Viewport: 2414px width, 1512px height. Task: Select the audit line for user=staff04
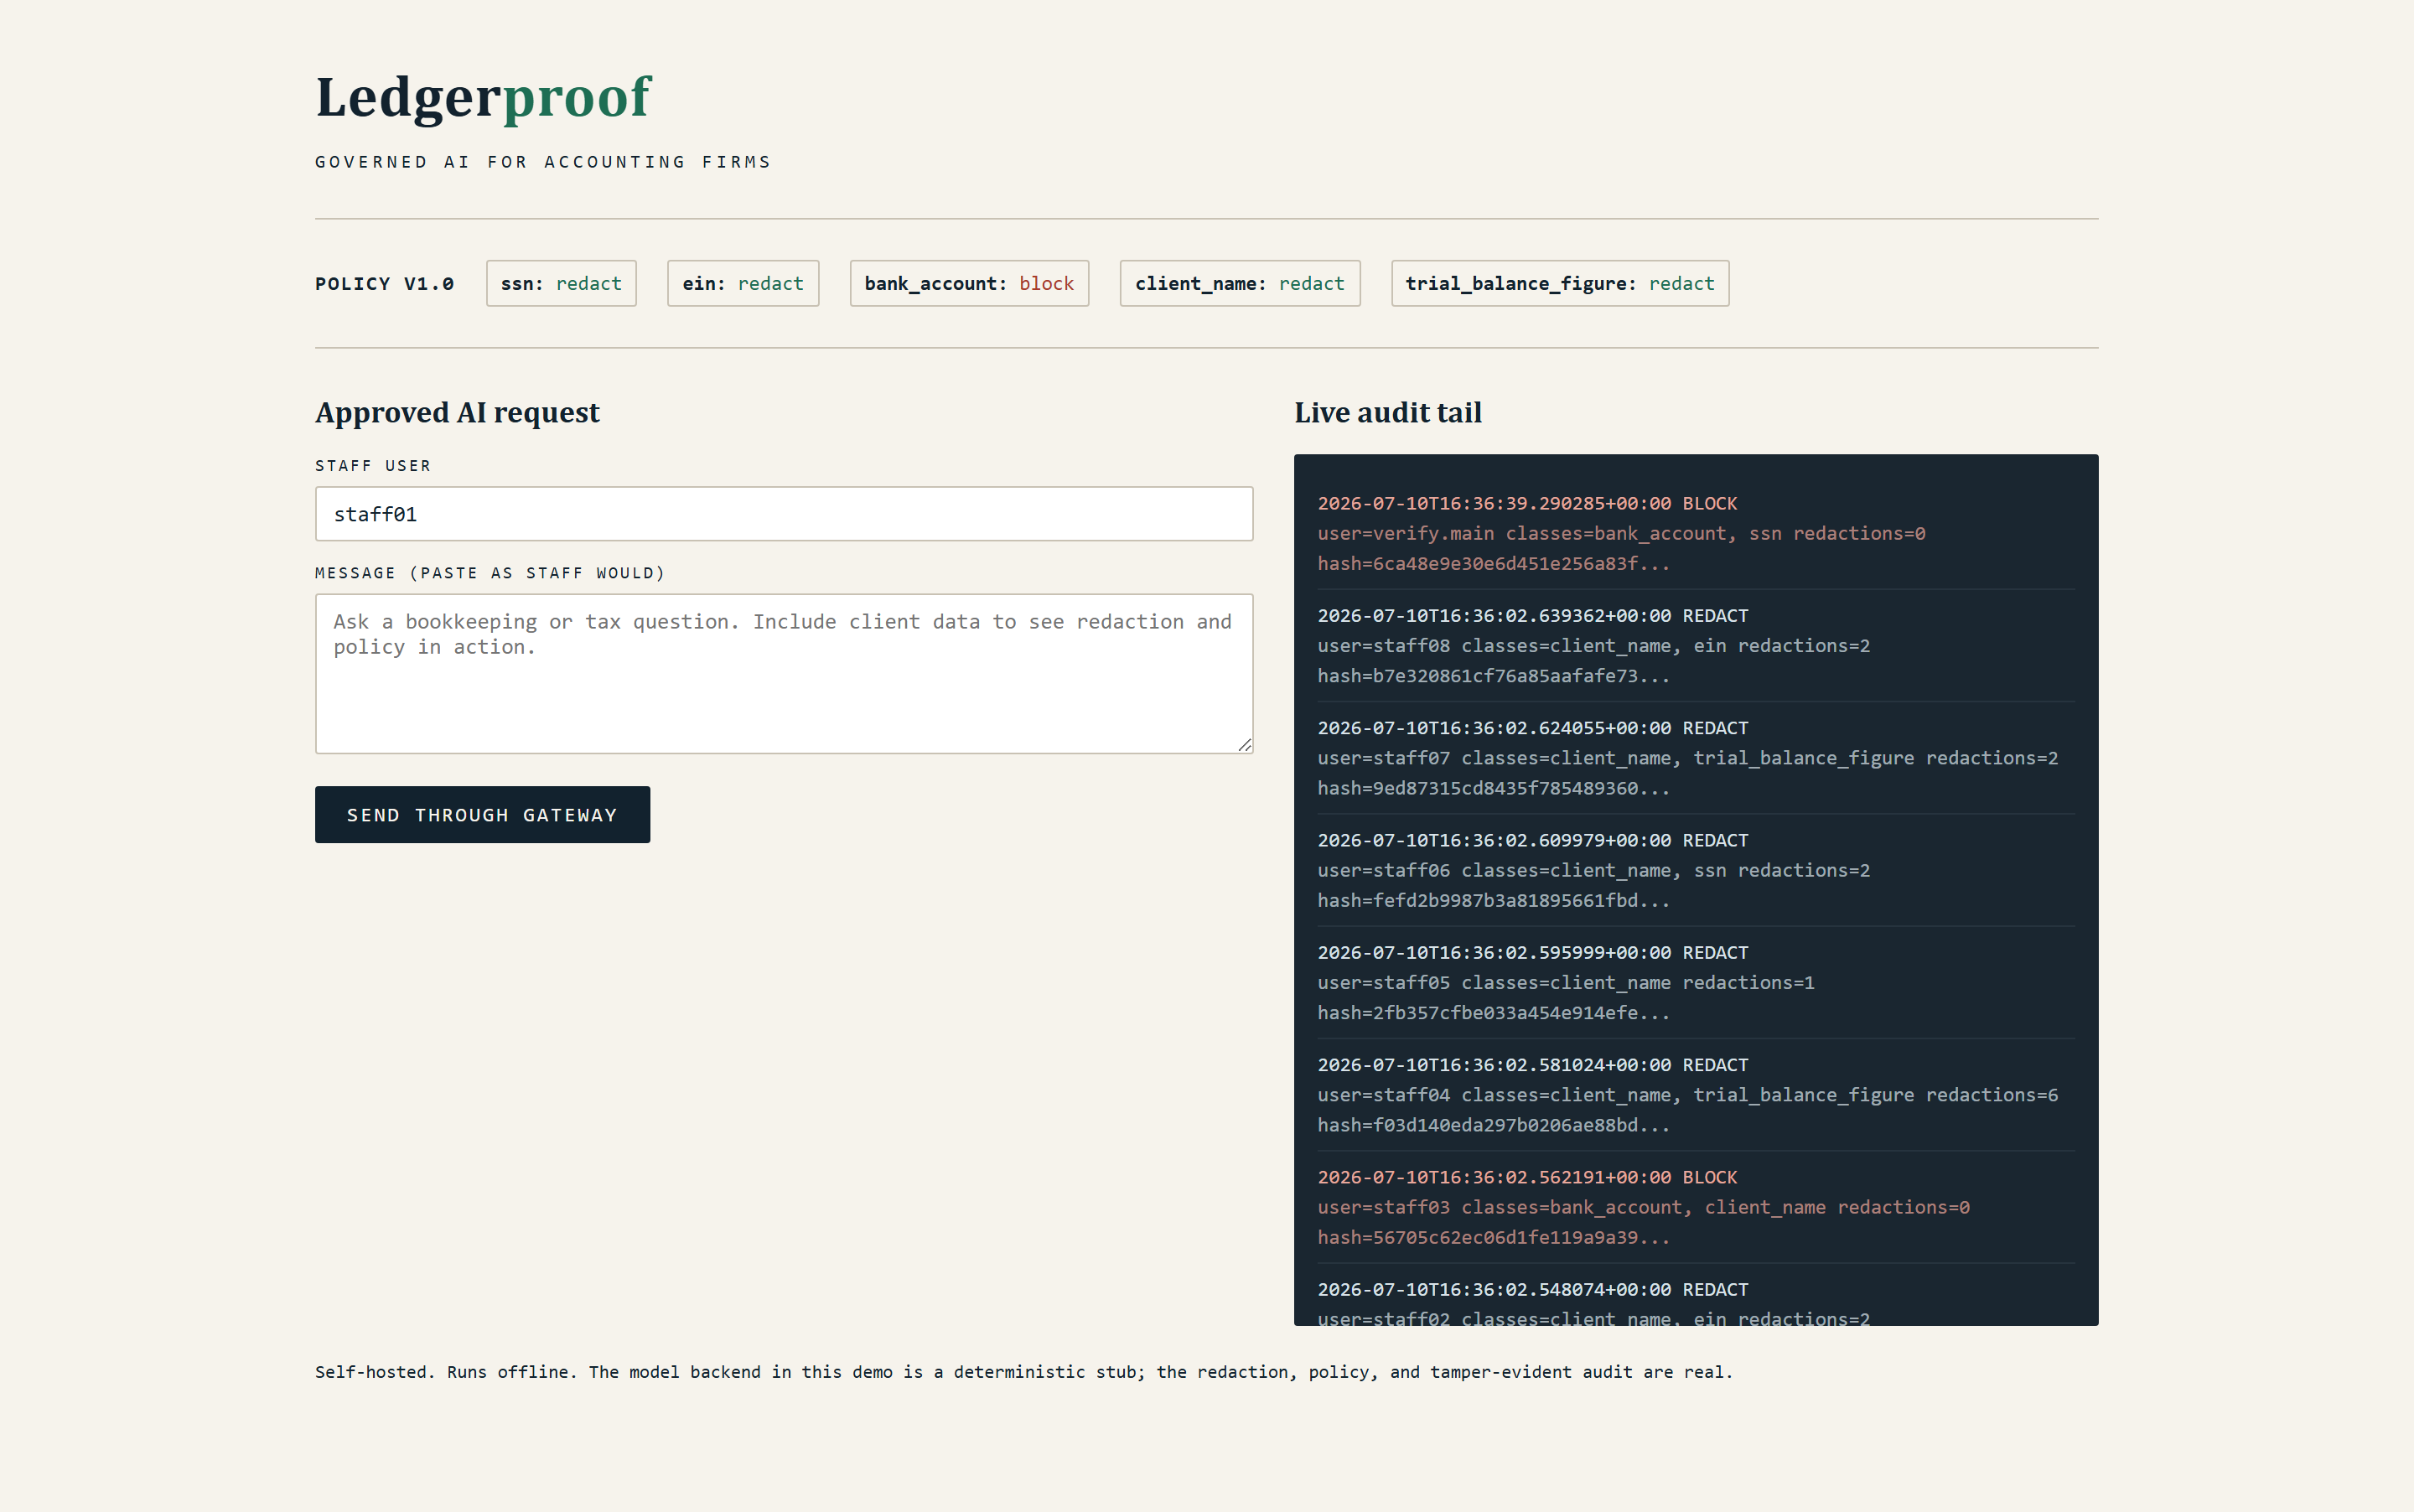(1688, 1095)
